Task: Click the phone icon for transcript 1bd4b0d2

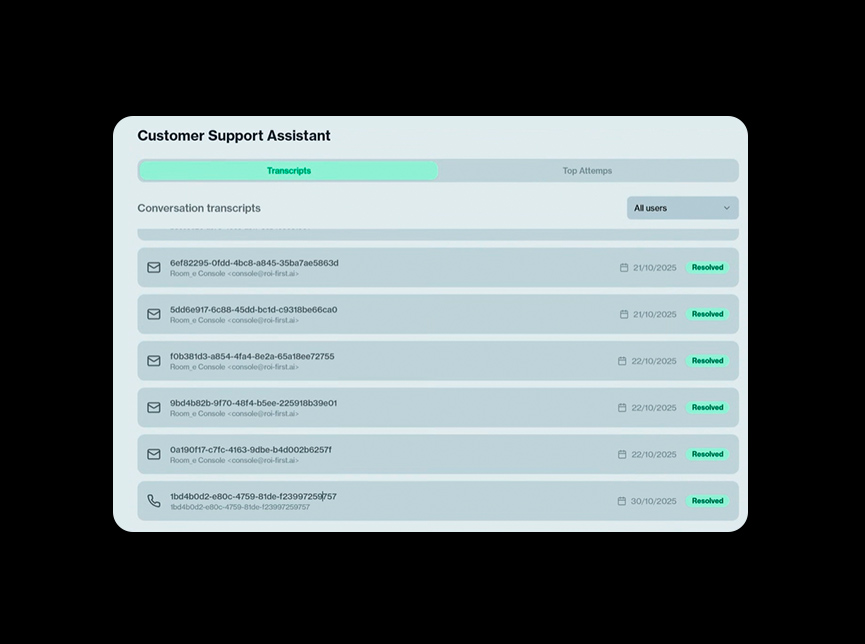Action: pyautogui.click(x=154, y=501)
